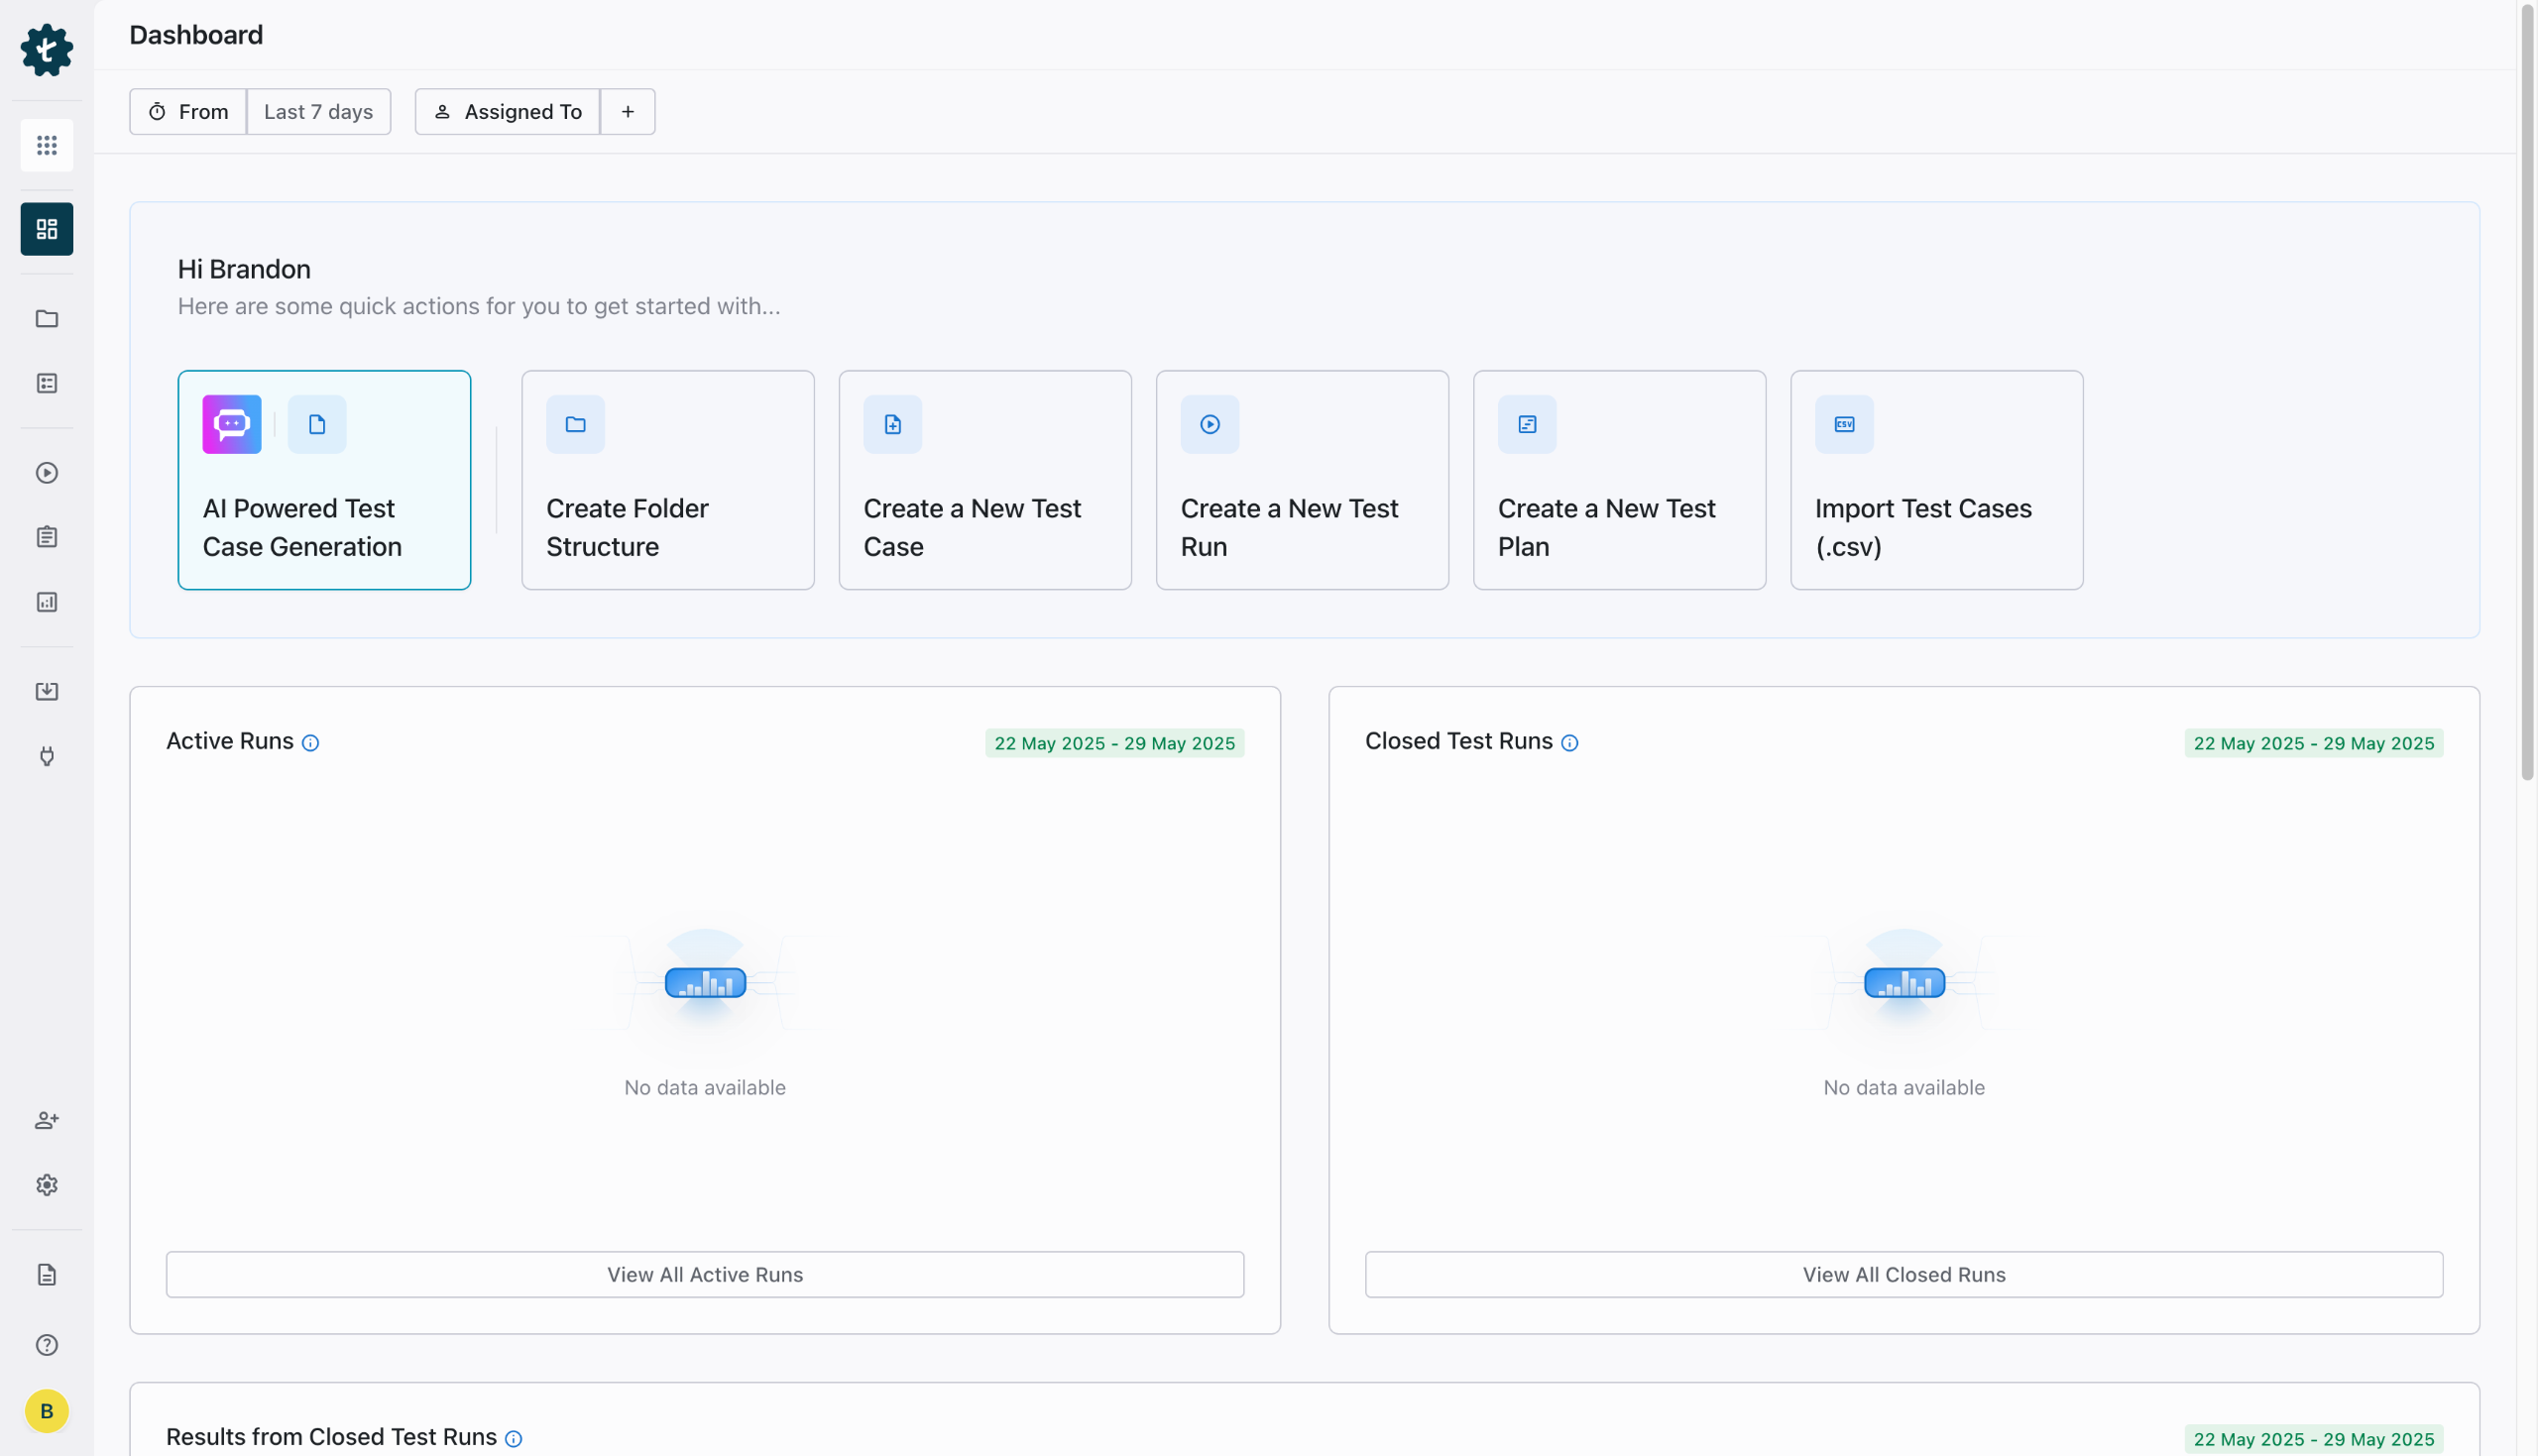Open the app switcher grid icon
Image resolution: width=2538 pixels, height=1456 pixels.
click(47, 146)
